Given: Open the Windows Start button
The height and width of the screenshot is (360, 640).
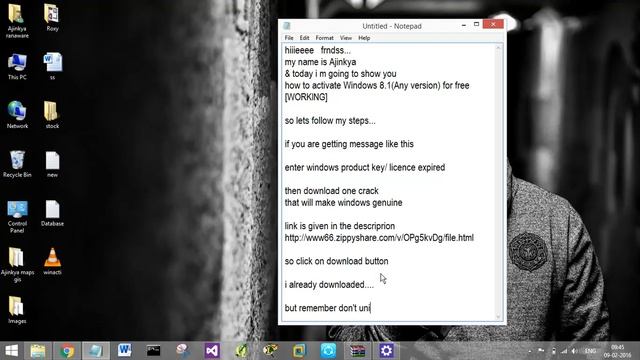Looking at the screenshot, I should [11, 351].
